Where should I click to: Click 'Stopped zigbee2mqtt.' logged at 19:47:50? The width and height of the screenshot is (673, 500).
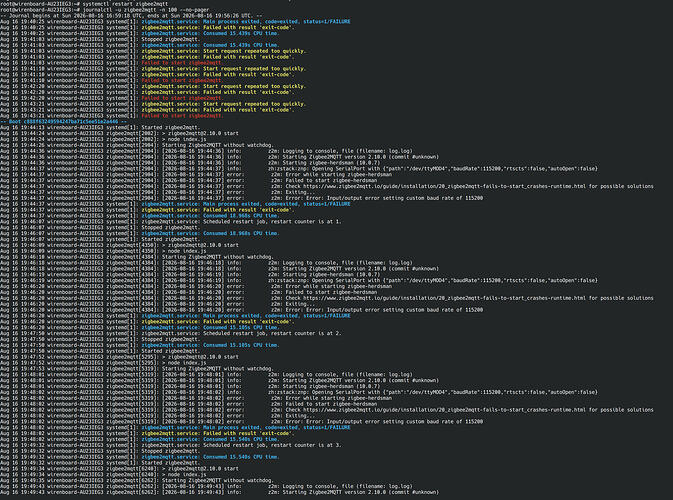pyautogui.click(x=170, y=339)
